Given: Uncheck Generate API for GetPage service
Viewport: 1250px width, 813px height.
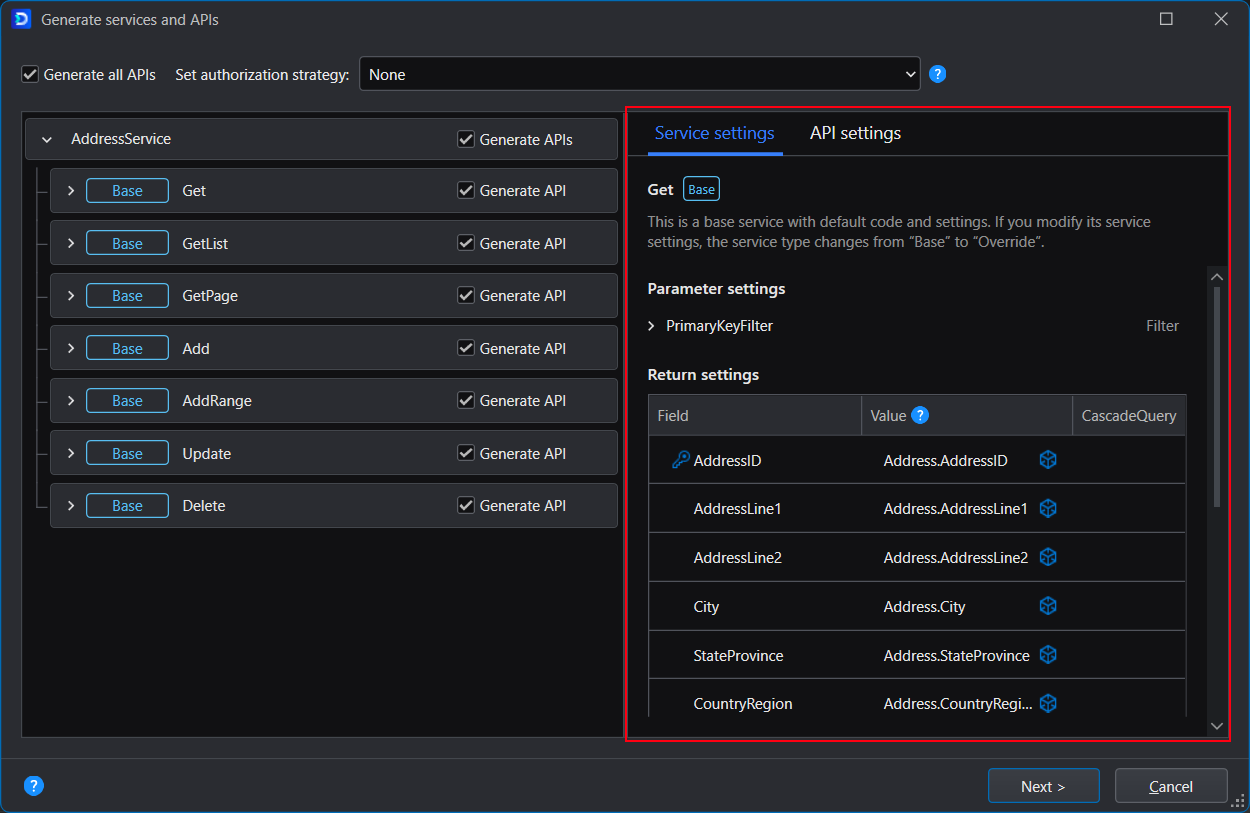Looking at the screenshot, I should [x=466, y=295].
